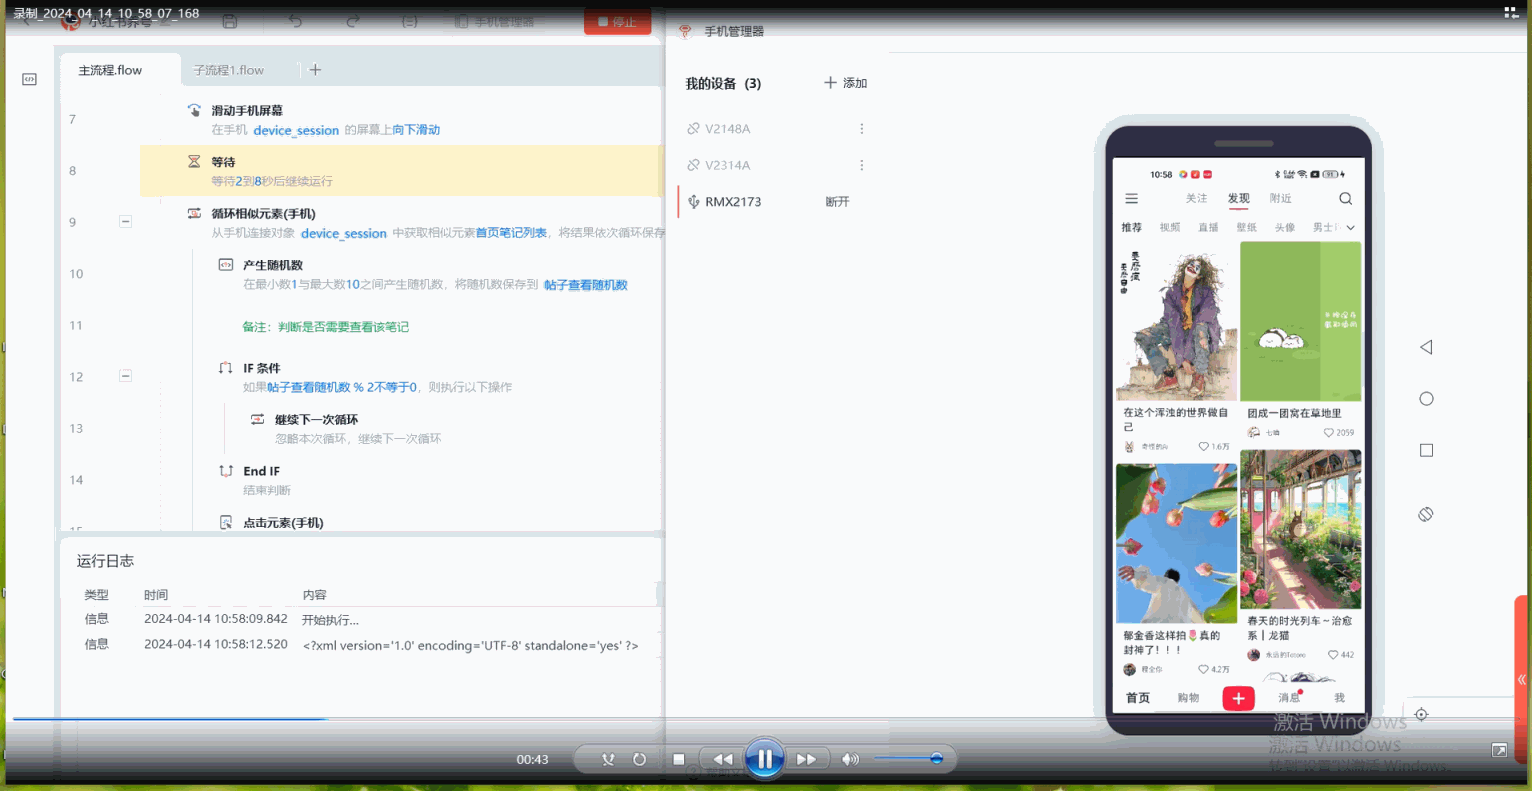Image resolution: width=1532 pixels, height=791 pixels.
Task: Select the highlighted 等待 step on line 8
Action: (x=400, y=170)
